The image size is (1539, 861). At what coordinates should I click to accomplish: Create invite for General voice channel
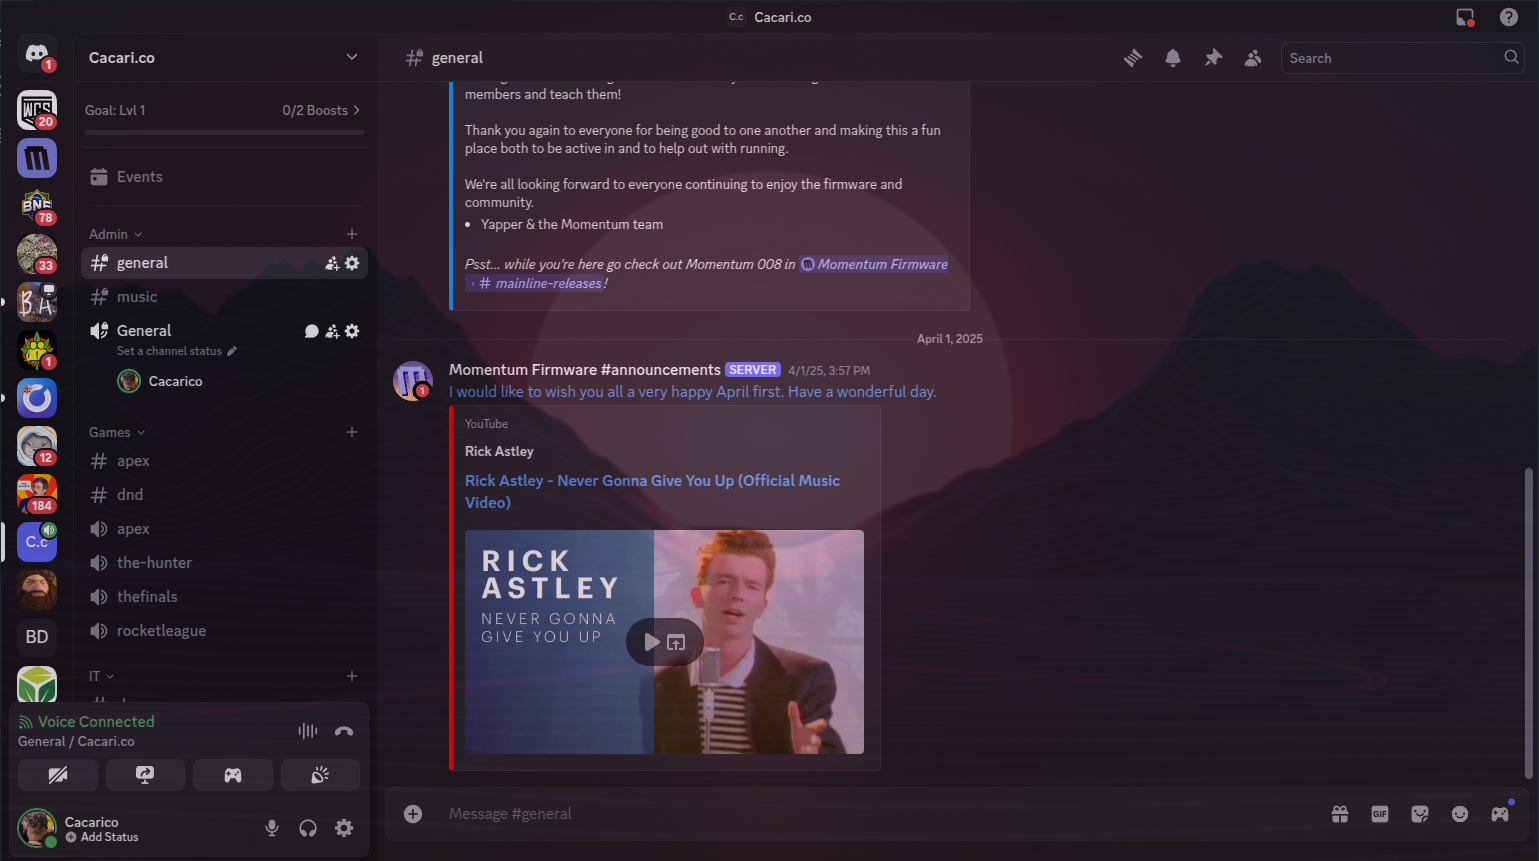tap(332, 331)
